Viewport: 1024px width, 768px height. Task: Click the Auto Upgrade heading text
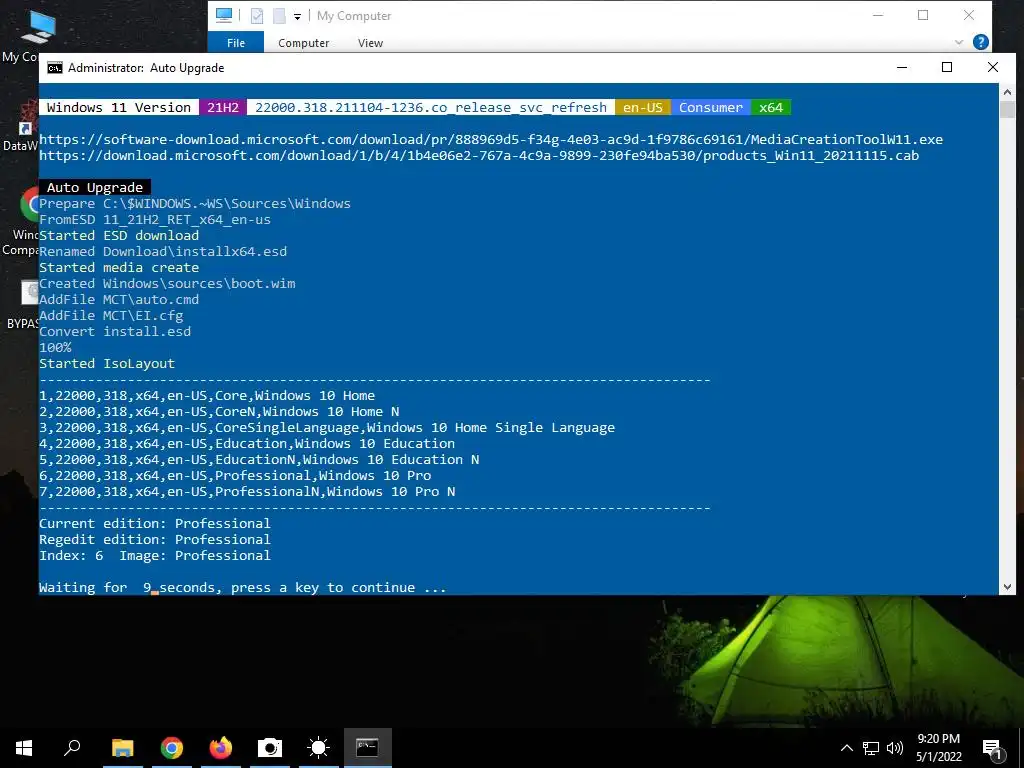point(95,187)
